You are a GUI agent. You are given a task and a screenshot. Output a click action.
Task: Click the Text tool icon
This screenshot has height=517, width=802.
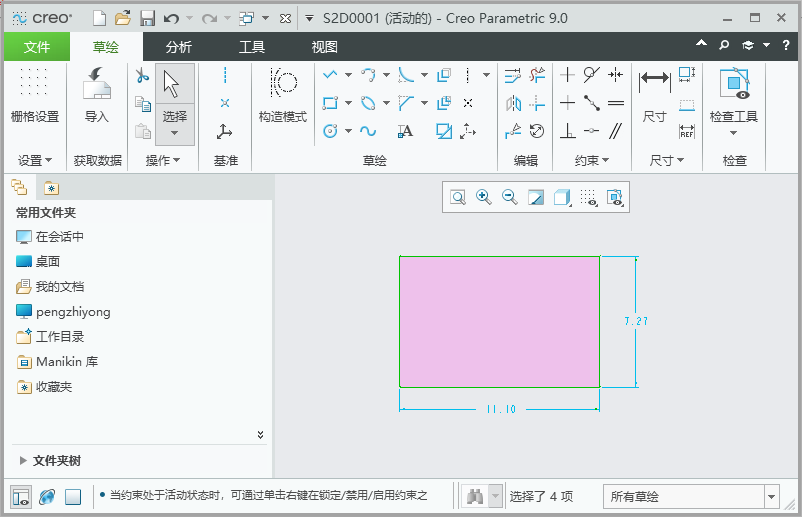(x=405, y=131)
